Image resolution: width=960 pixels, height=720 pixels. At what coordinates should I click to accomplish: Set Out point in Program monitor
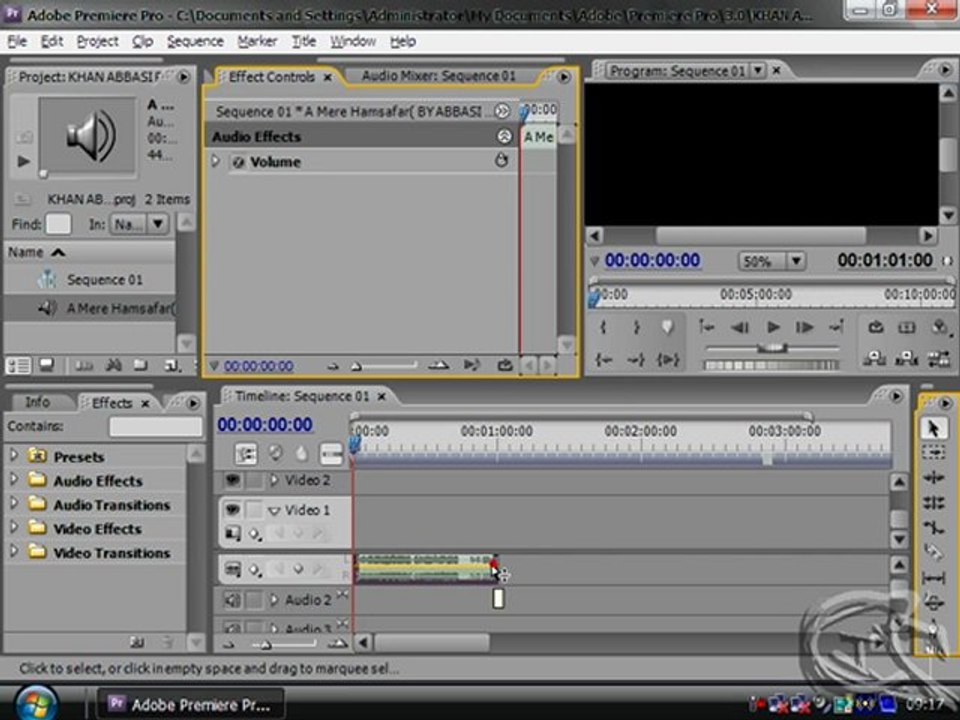pyautogui.click(x=636, y=328)
